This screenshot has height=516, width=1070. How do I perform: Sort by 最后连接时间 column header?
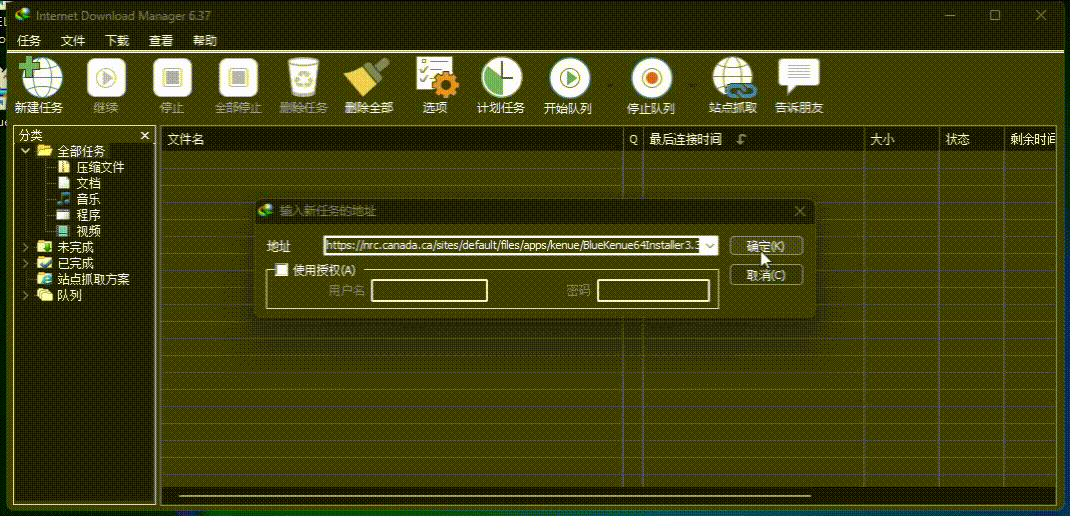pos(754,139)
